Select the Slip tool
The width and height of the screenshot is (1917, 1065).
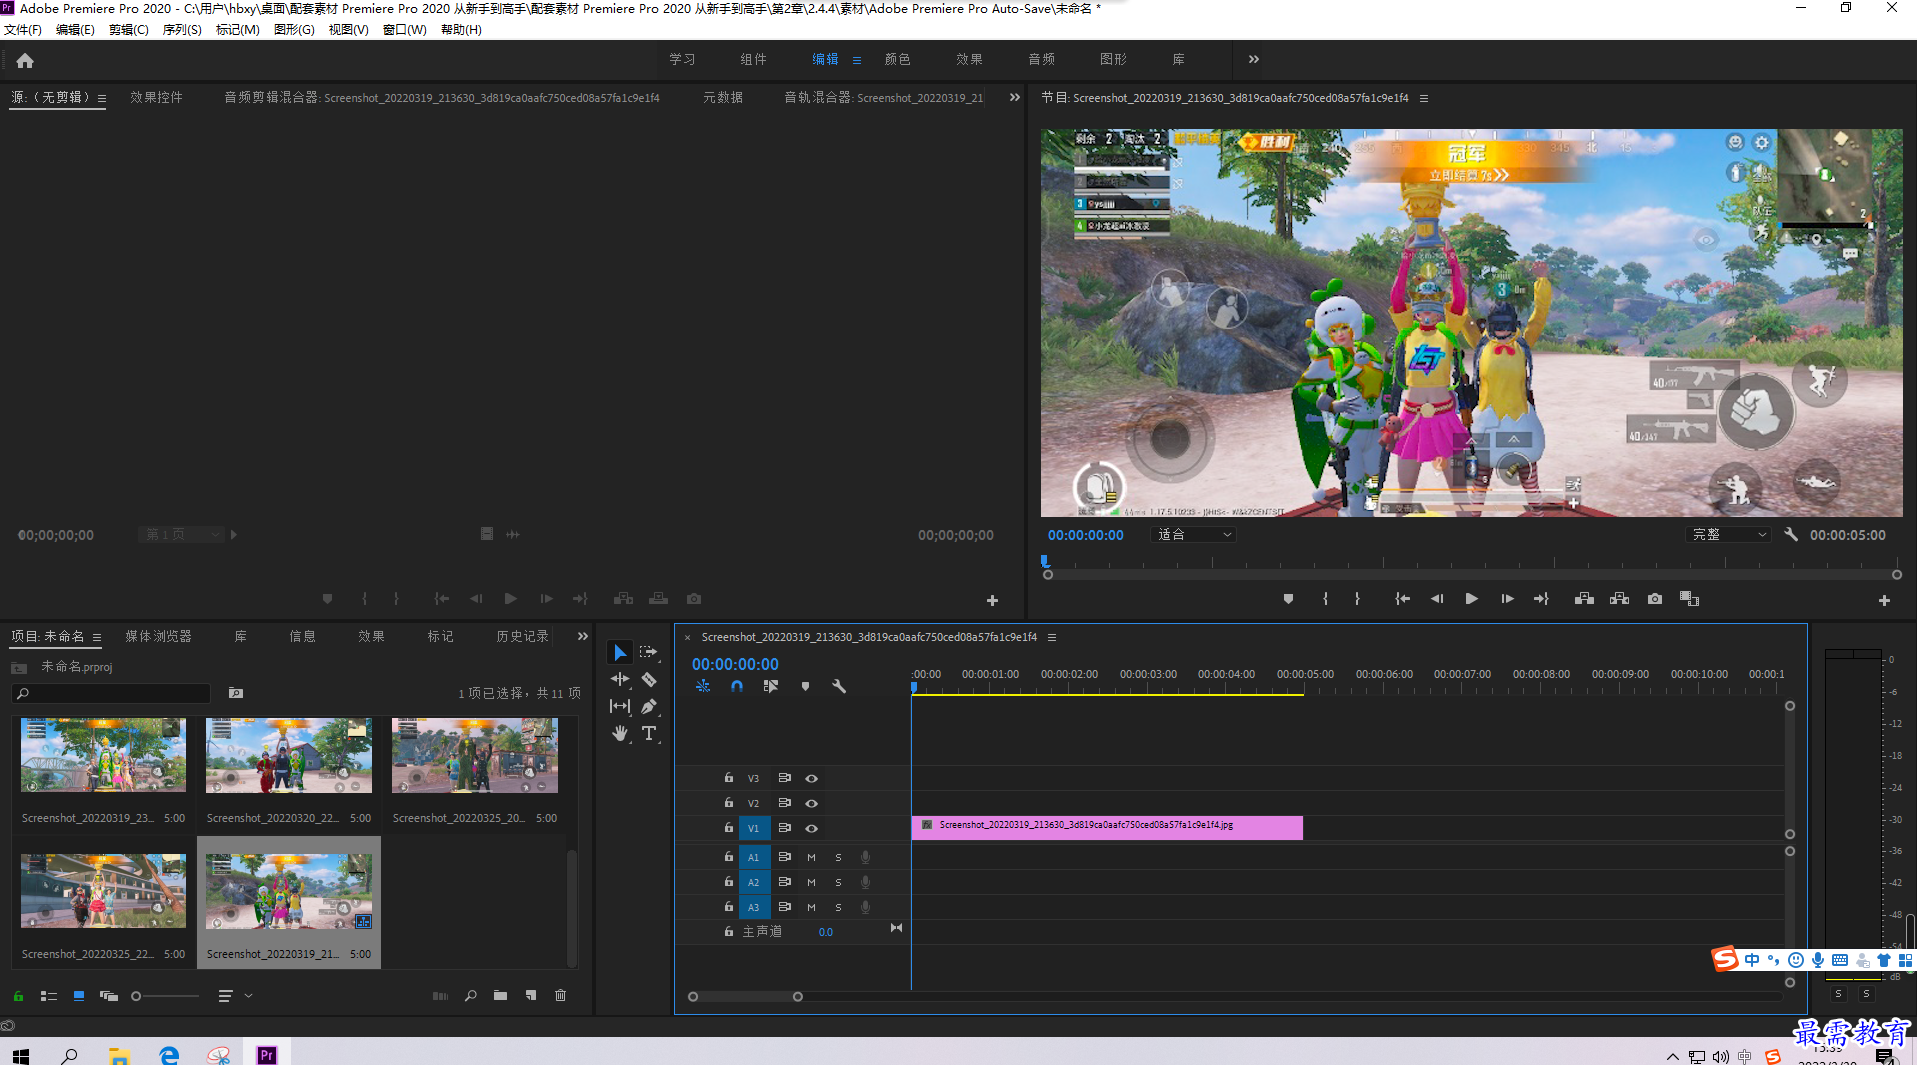(x=620, y=706)
